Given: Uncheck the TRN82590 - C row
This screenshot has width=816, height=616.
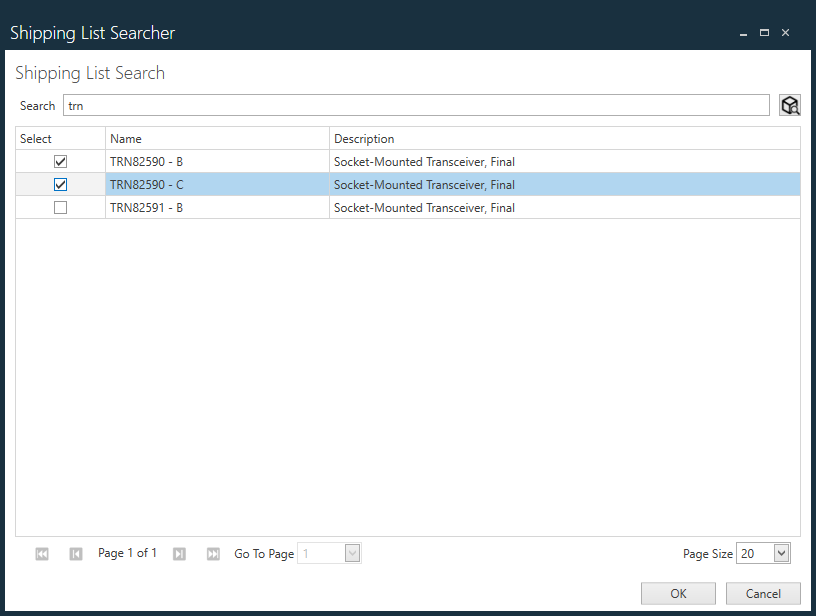Looking at the screenshot, I should click(x=60, y=184).
